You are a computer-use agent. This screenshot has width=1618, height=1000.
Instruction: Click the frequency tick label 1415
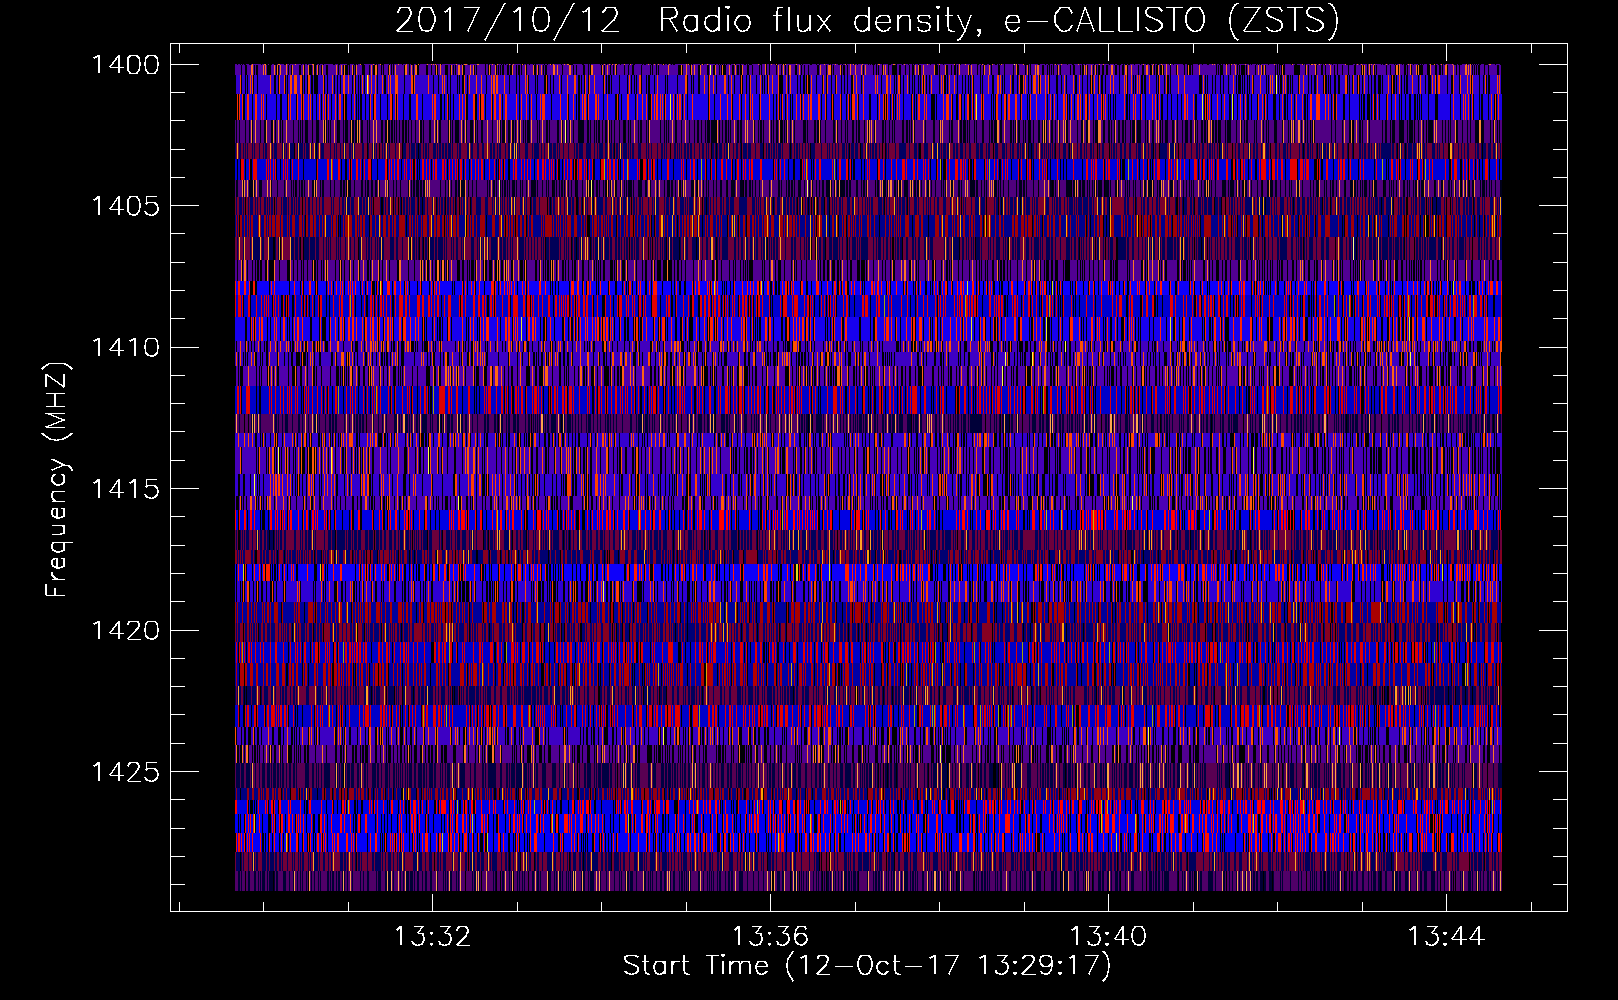pos(125,489)
